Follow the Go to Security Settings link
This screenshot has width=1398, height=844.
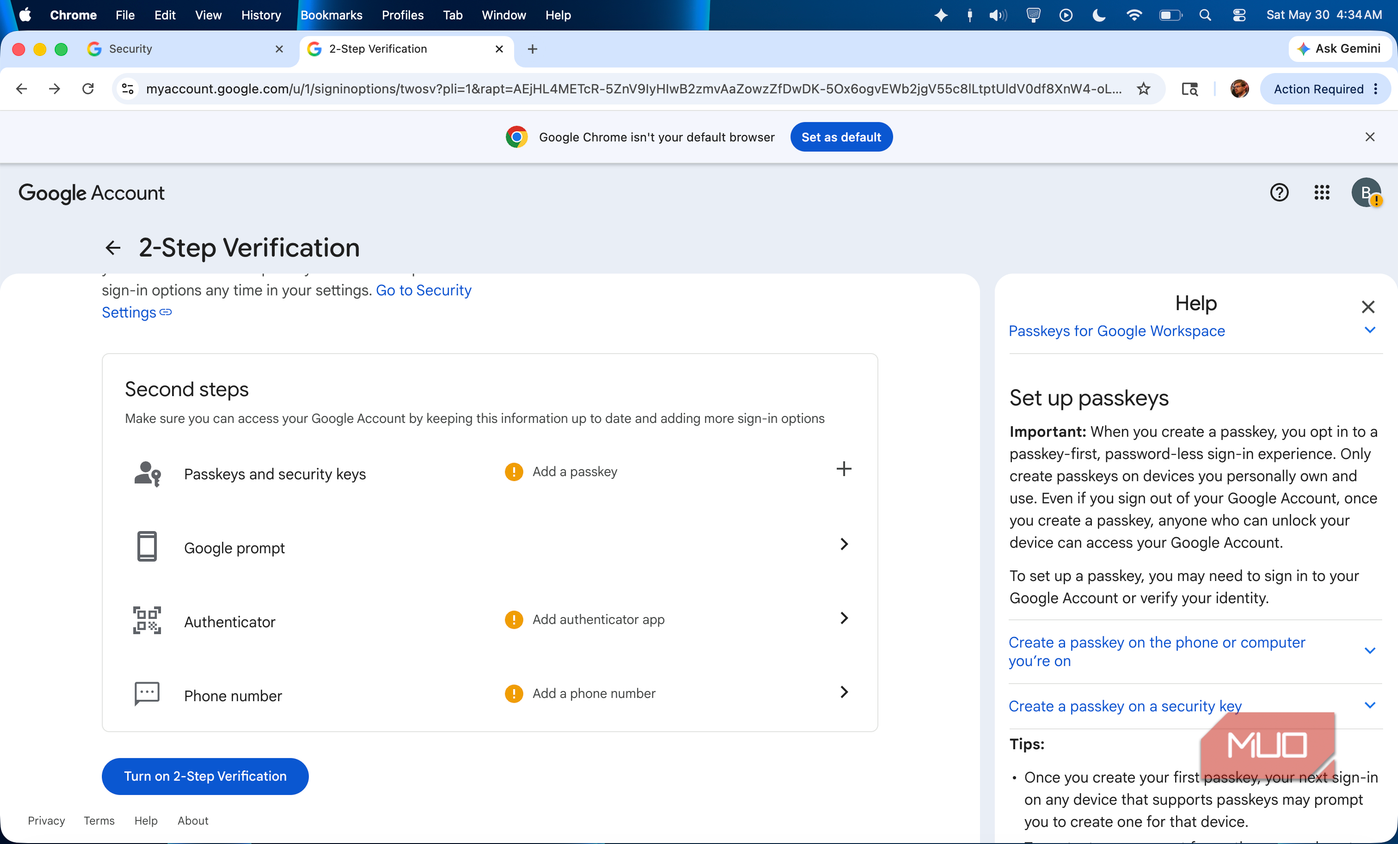(x=424, y=290)
